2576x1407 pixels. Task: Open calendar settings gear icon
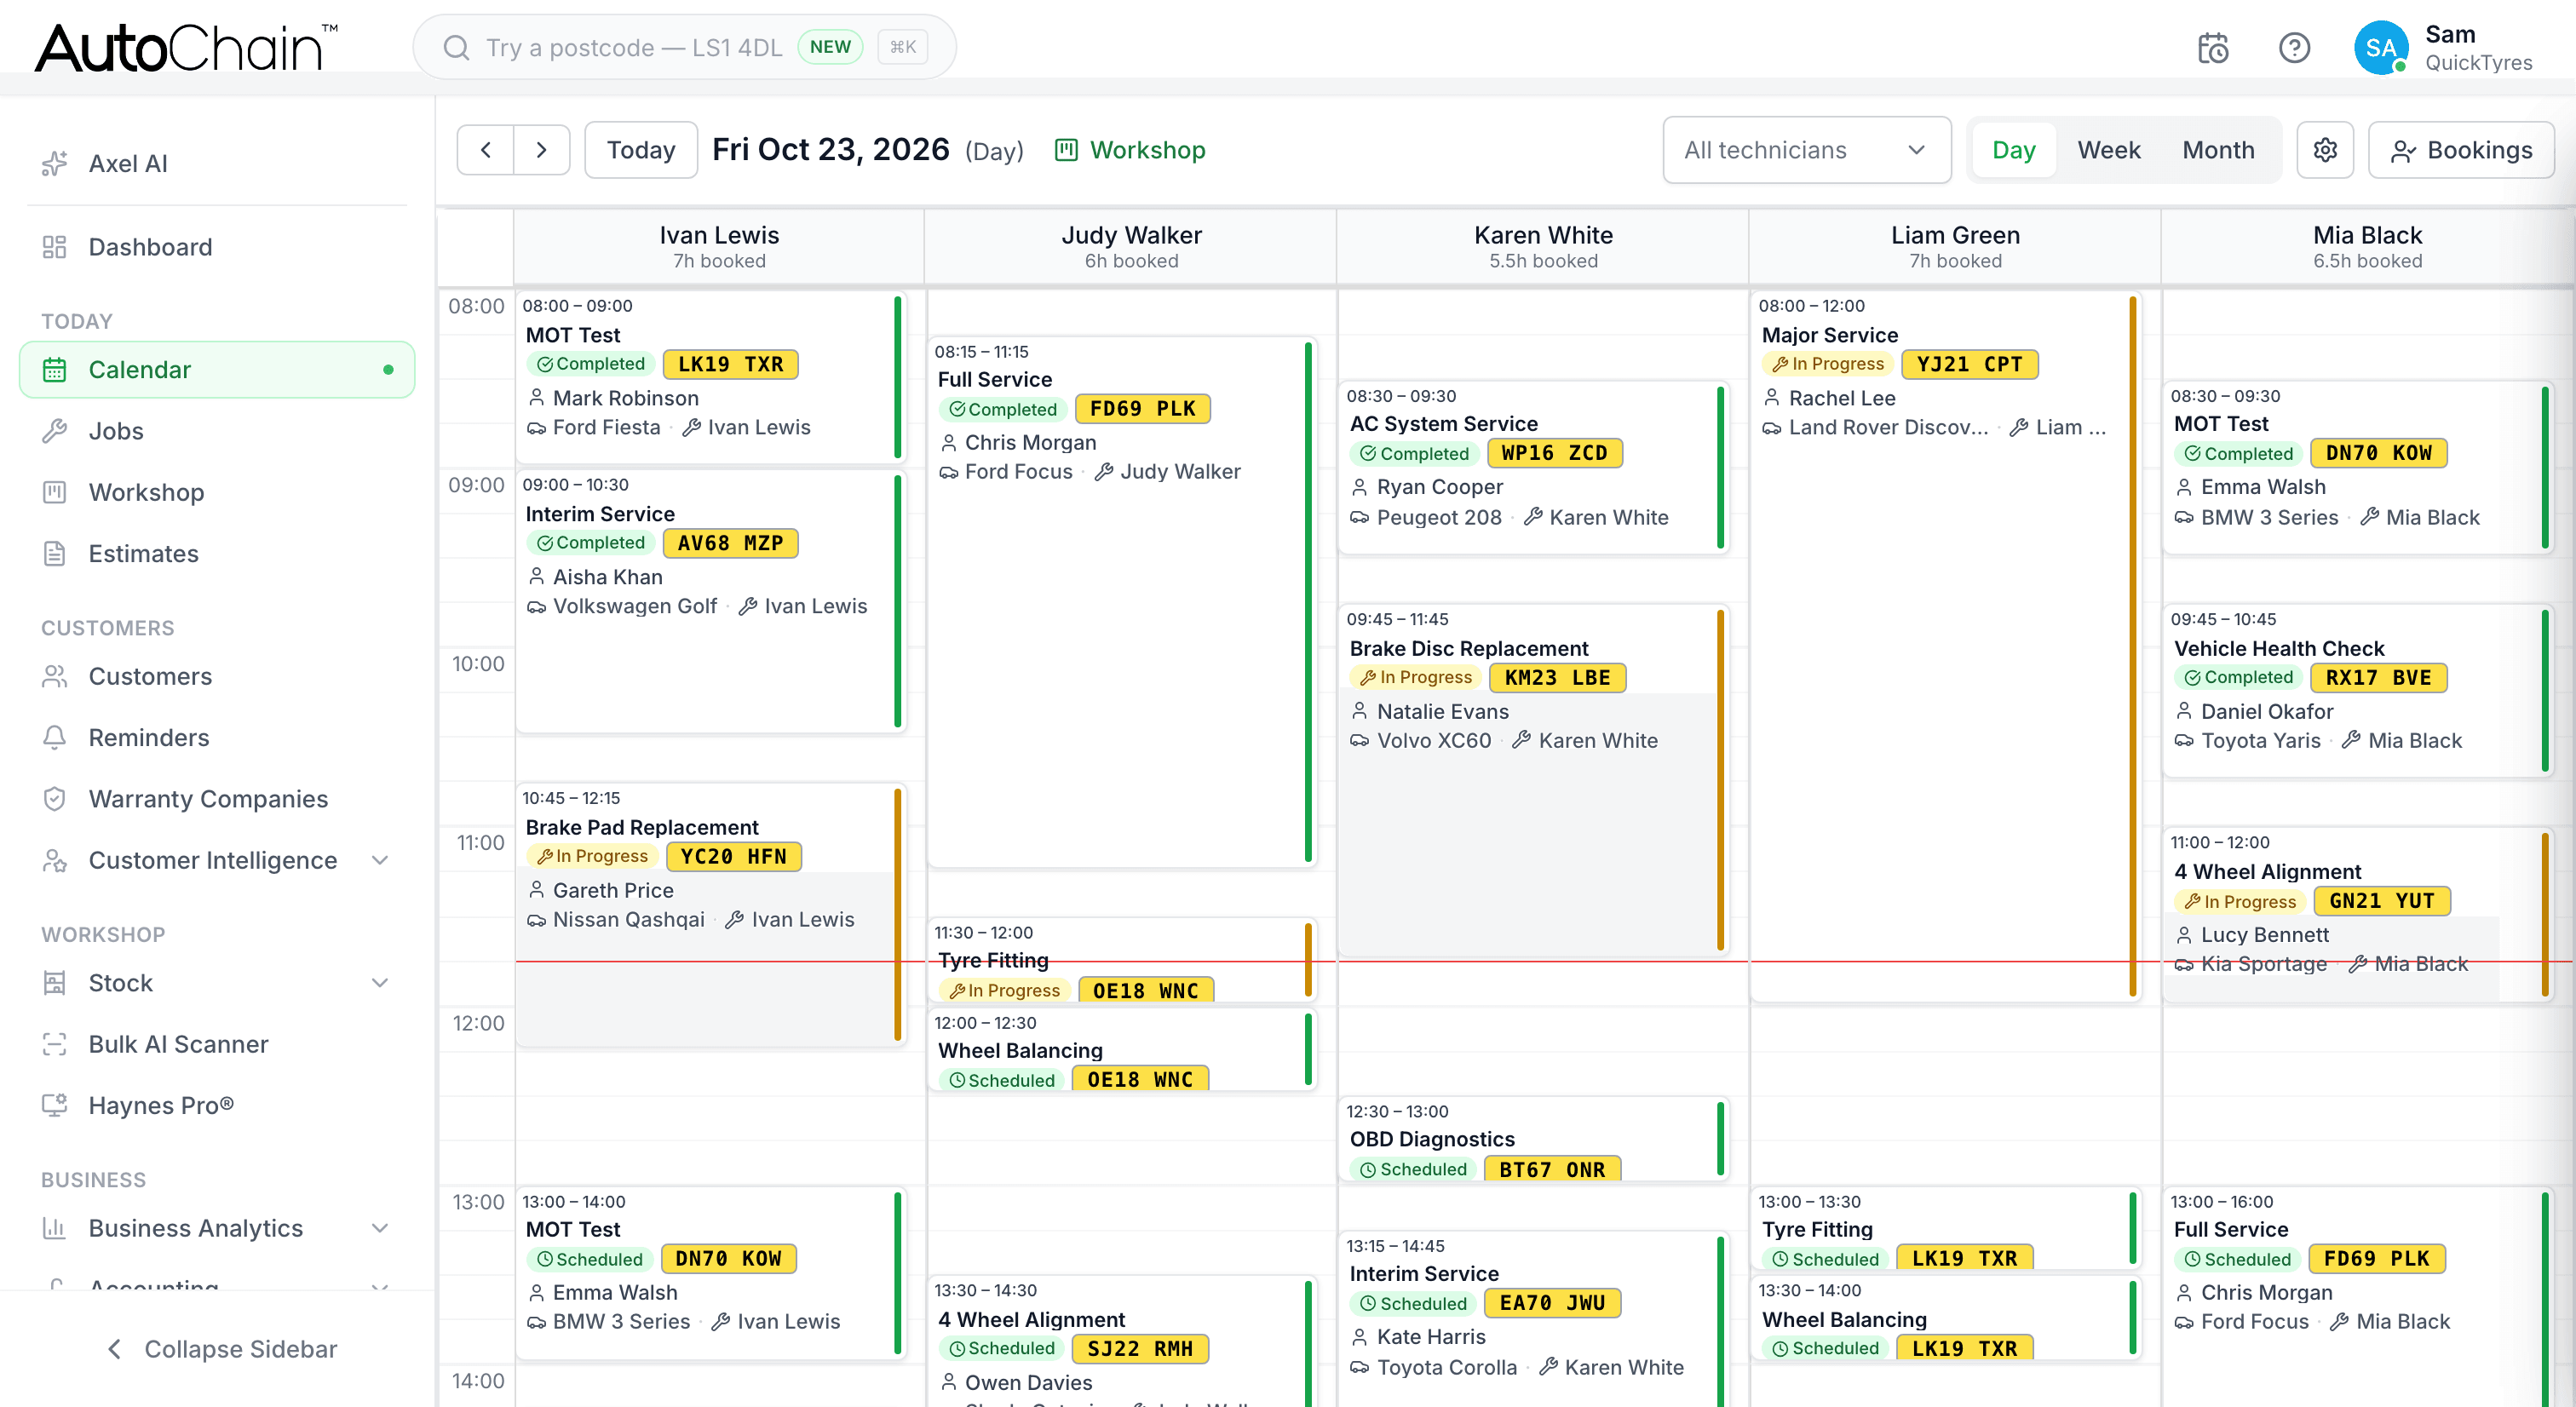2324,150
